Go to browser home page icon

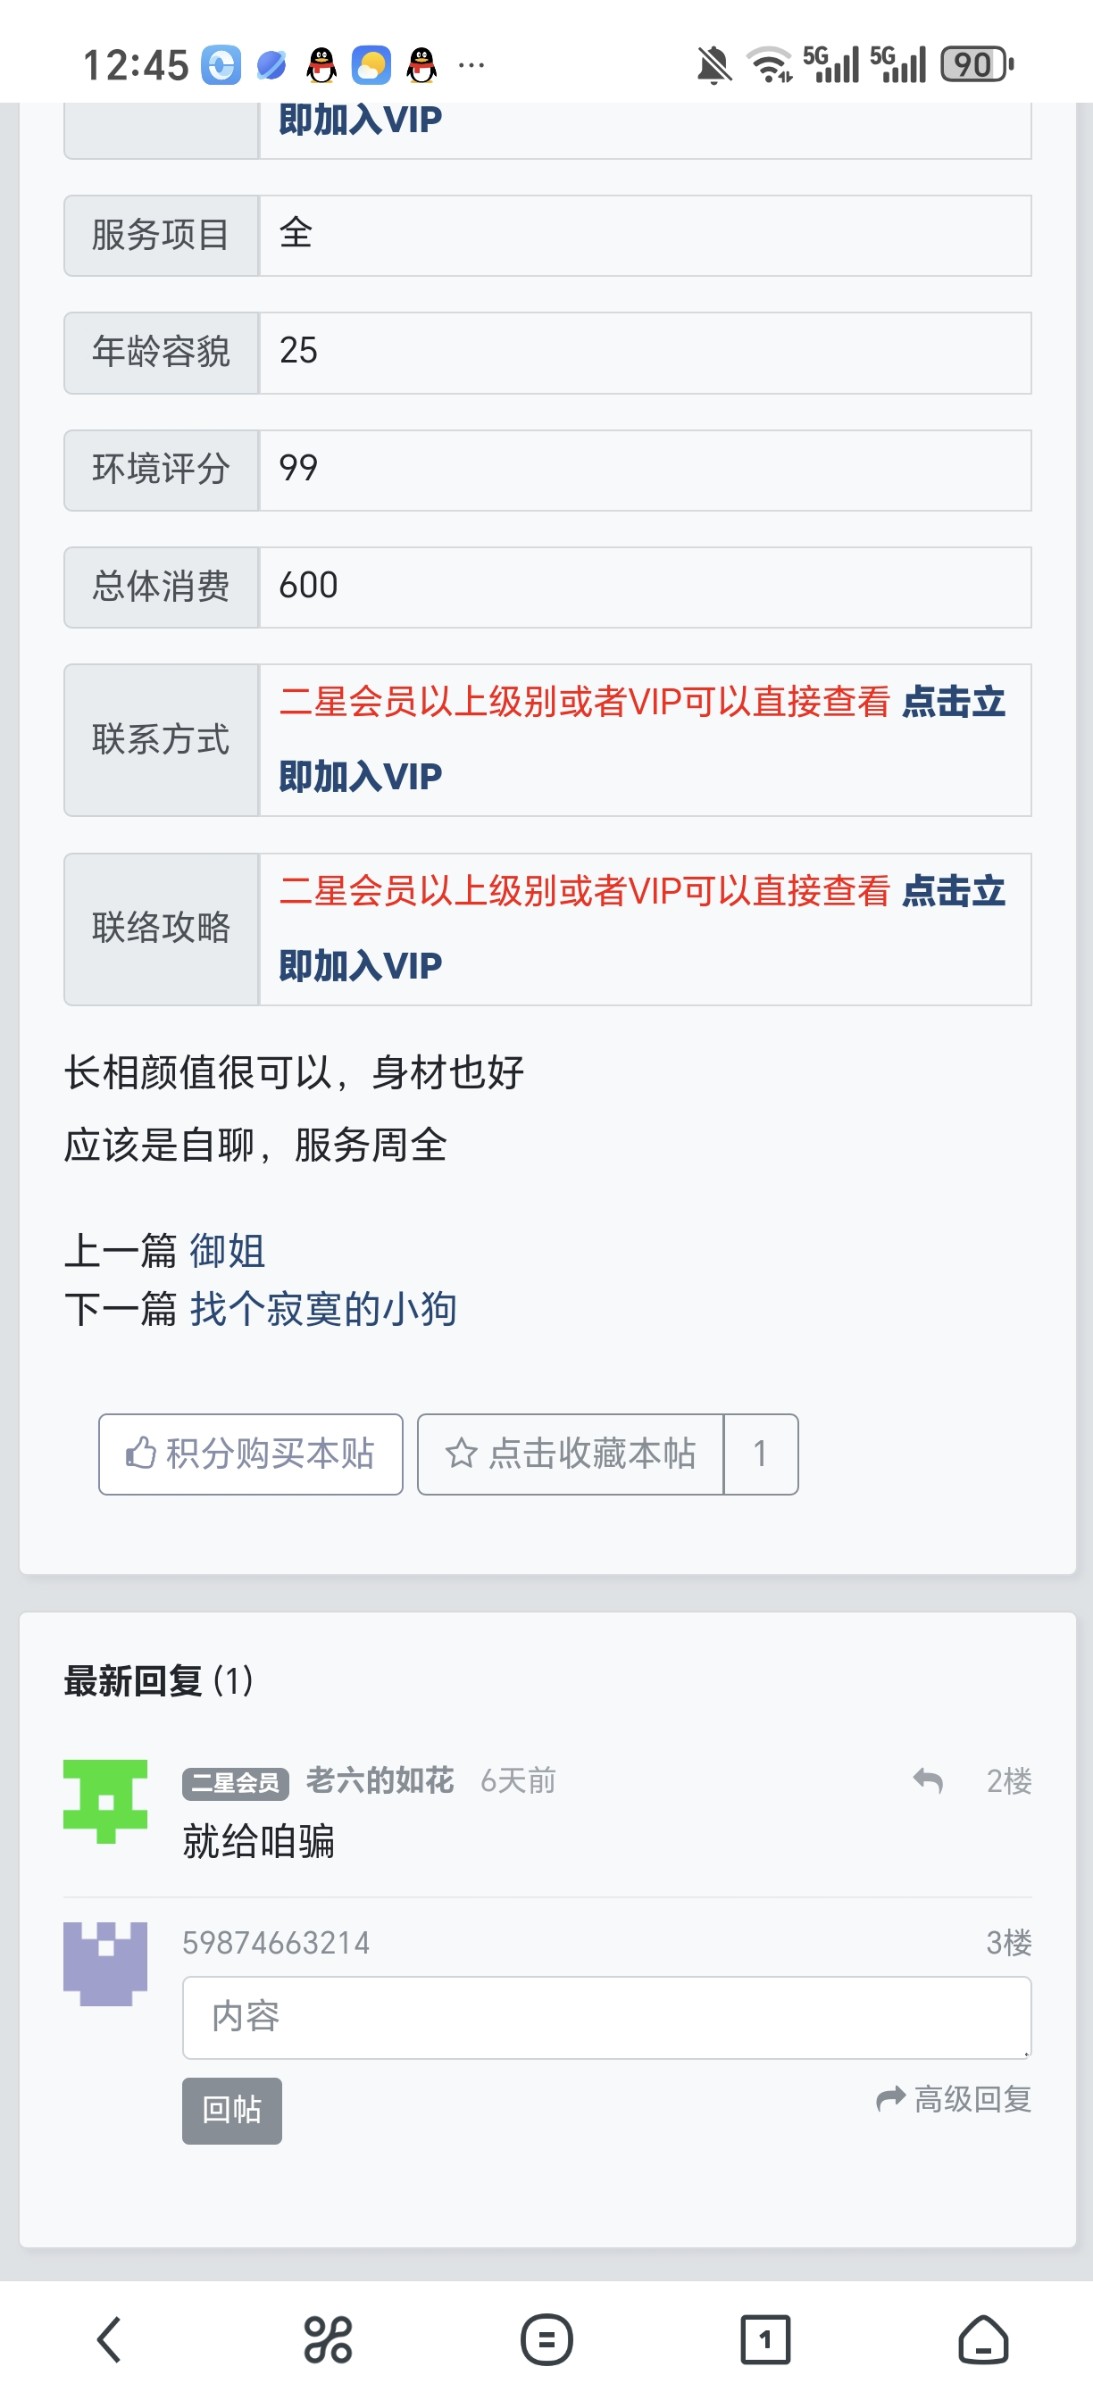[983, 2340]
